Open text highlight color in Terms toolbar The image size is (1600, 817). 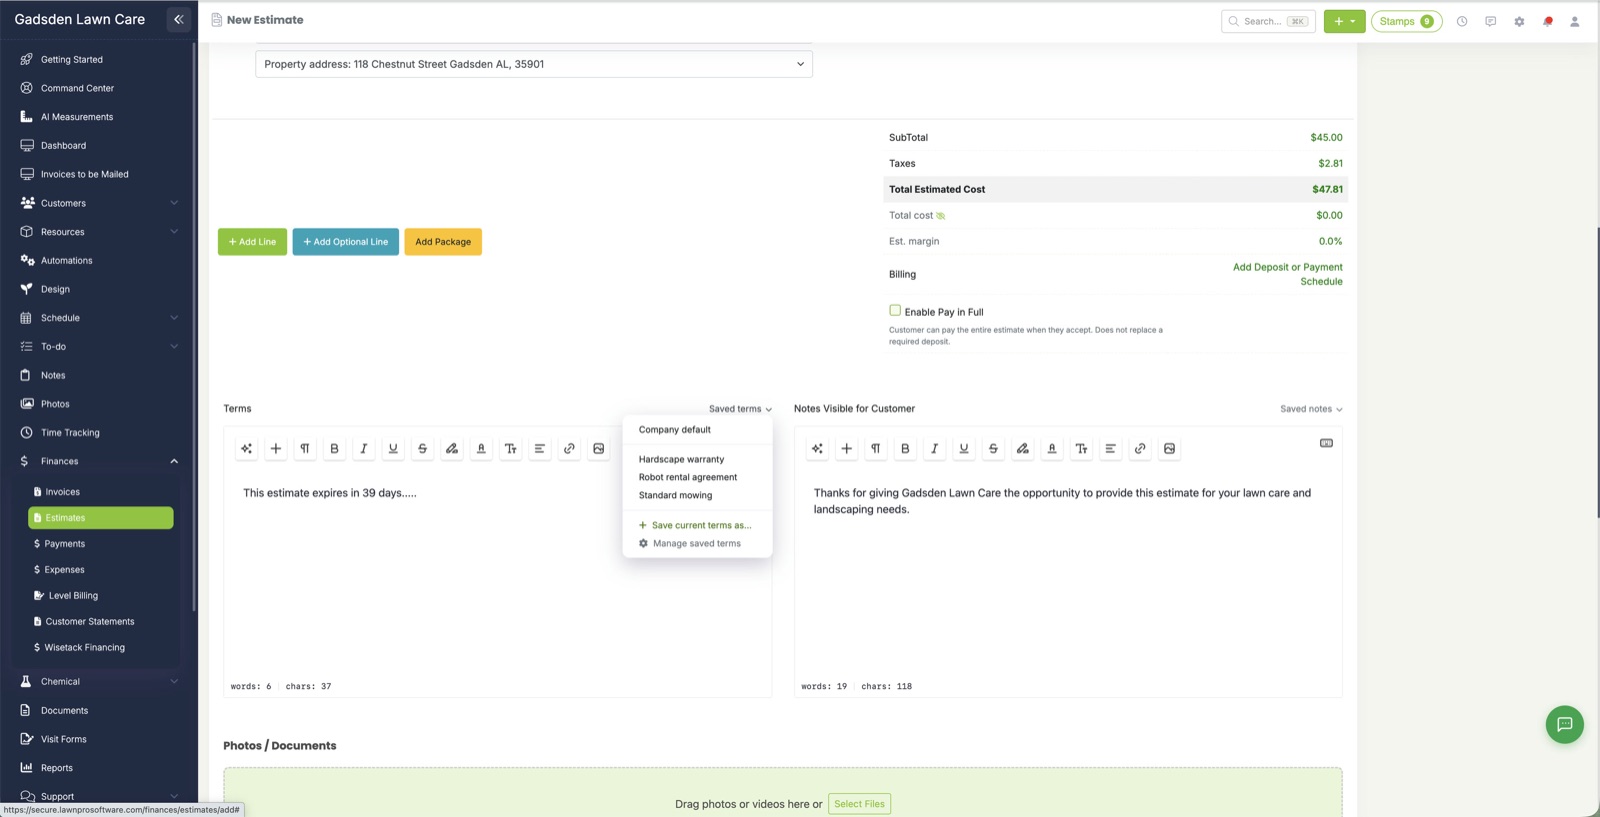pos(452,449)
